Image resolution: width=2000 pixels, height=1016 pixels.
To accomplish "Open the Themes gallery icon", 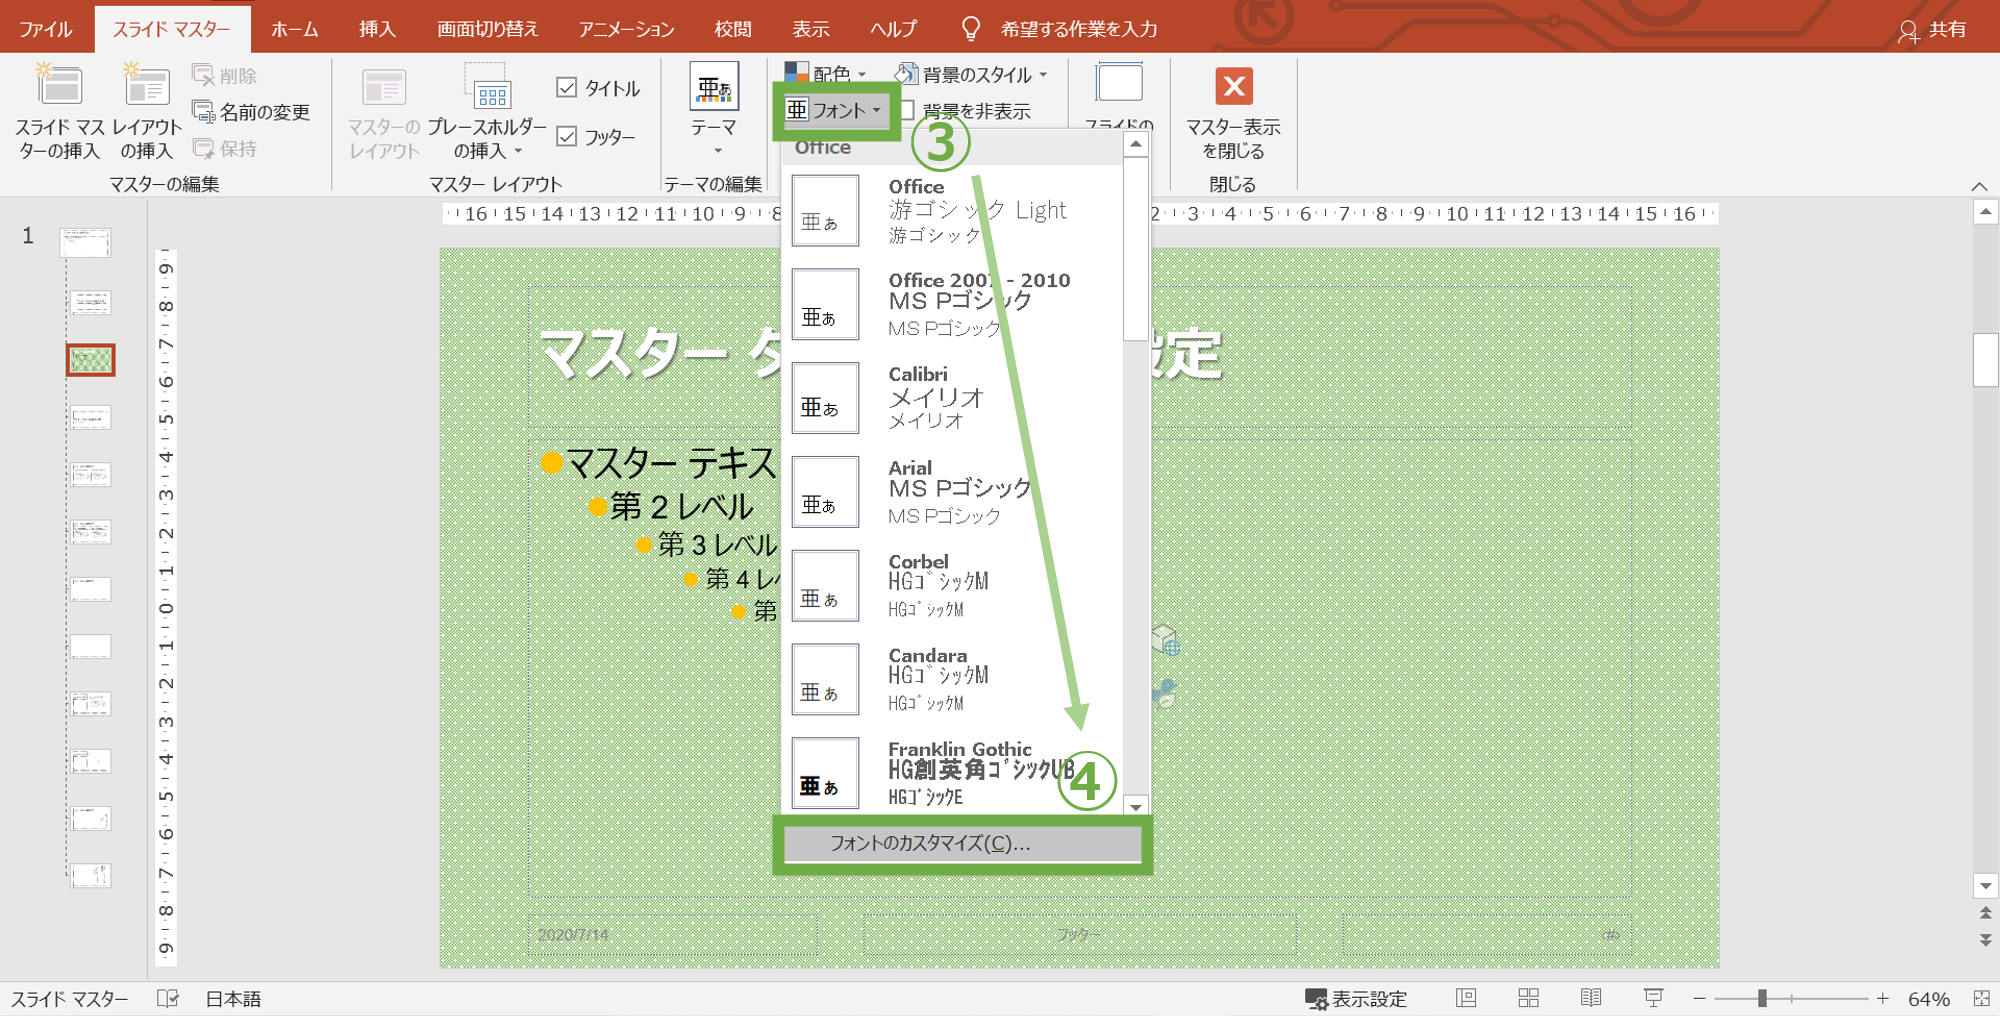I will 713,90.
